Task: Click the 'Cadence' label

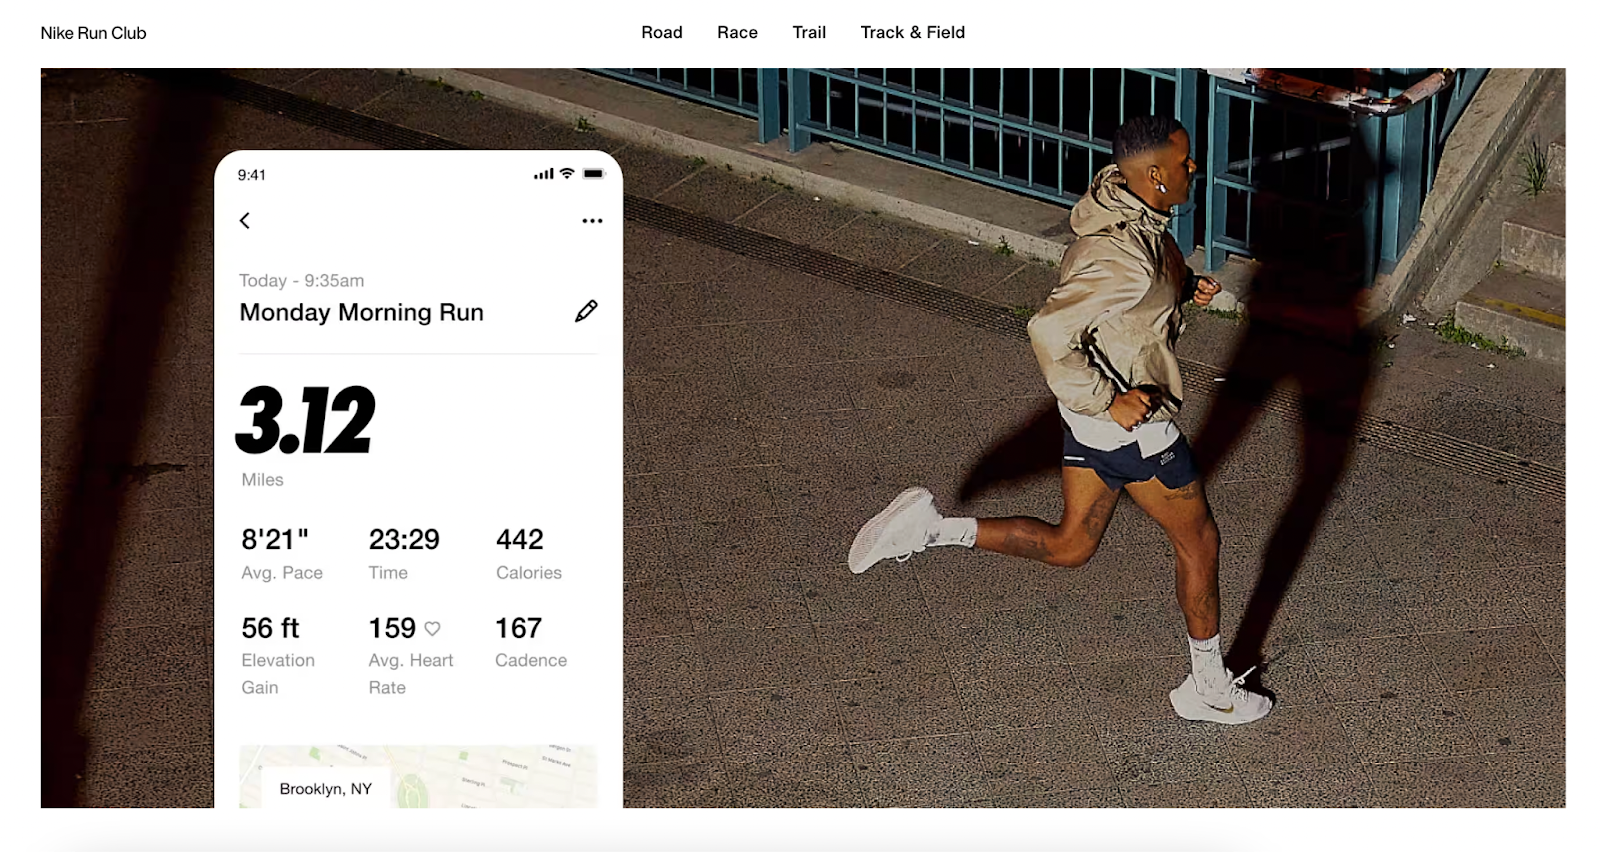Action: [531, 661]
